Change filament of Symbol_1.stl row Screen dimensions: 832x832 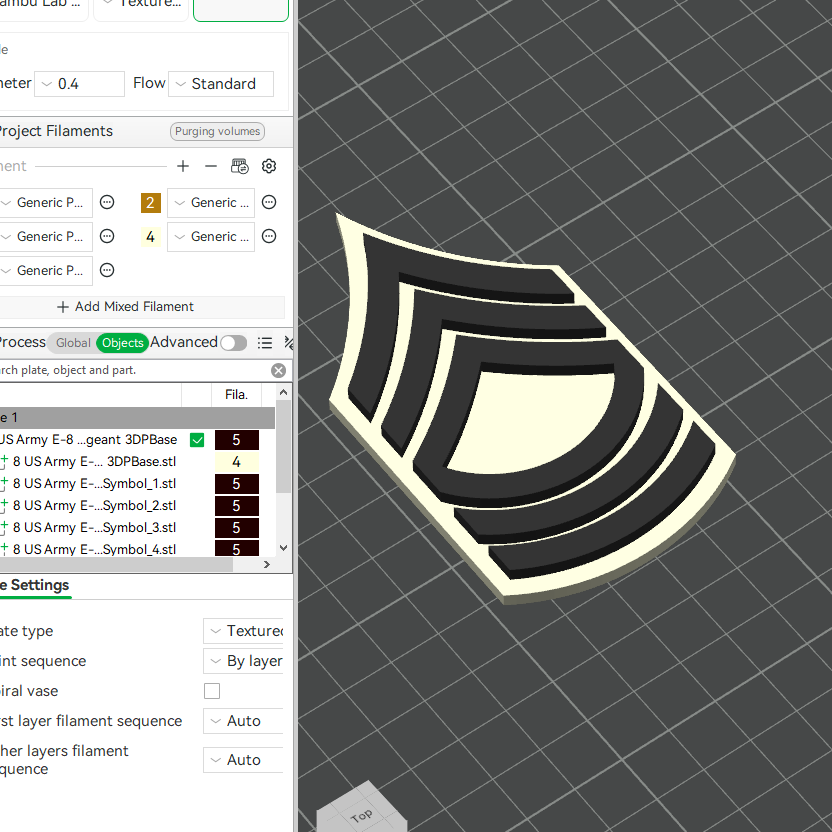[x=237, y=484]
